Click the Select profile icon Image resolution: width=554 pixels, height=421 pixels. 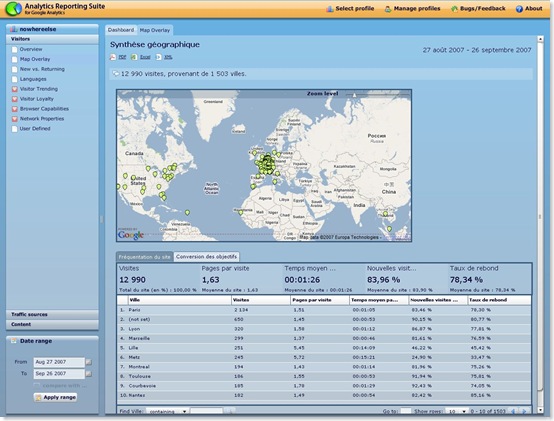pos(330,9)
